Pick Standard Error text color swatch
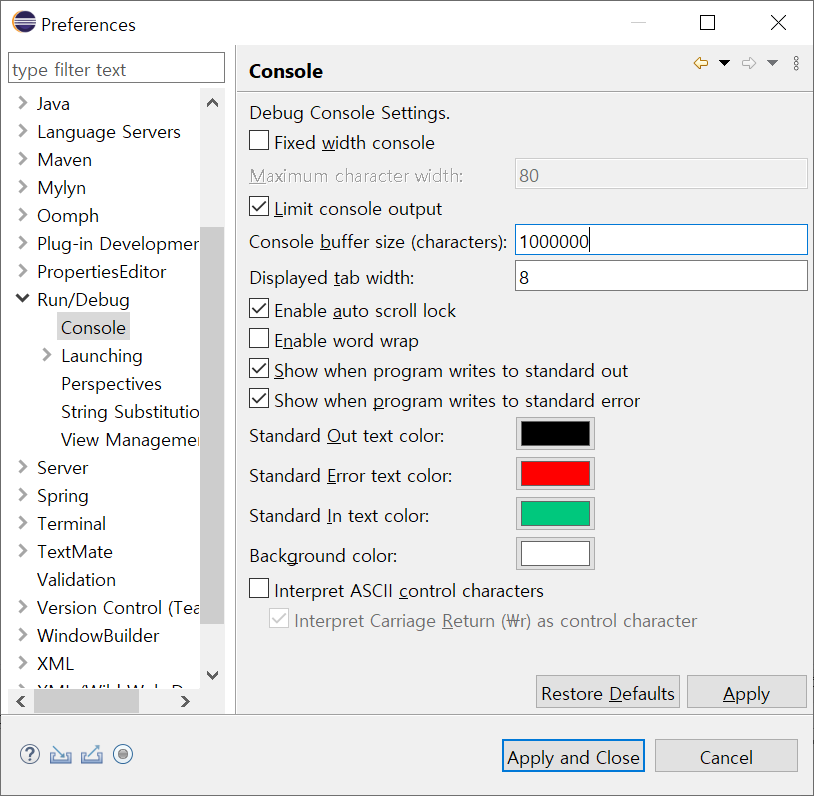 coord(555,474)
